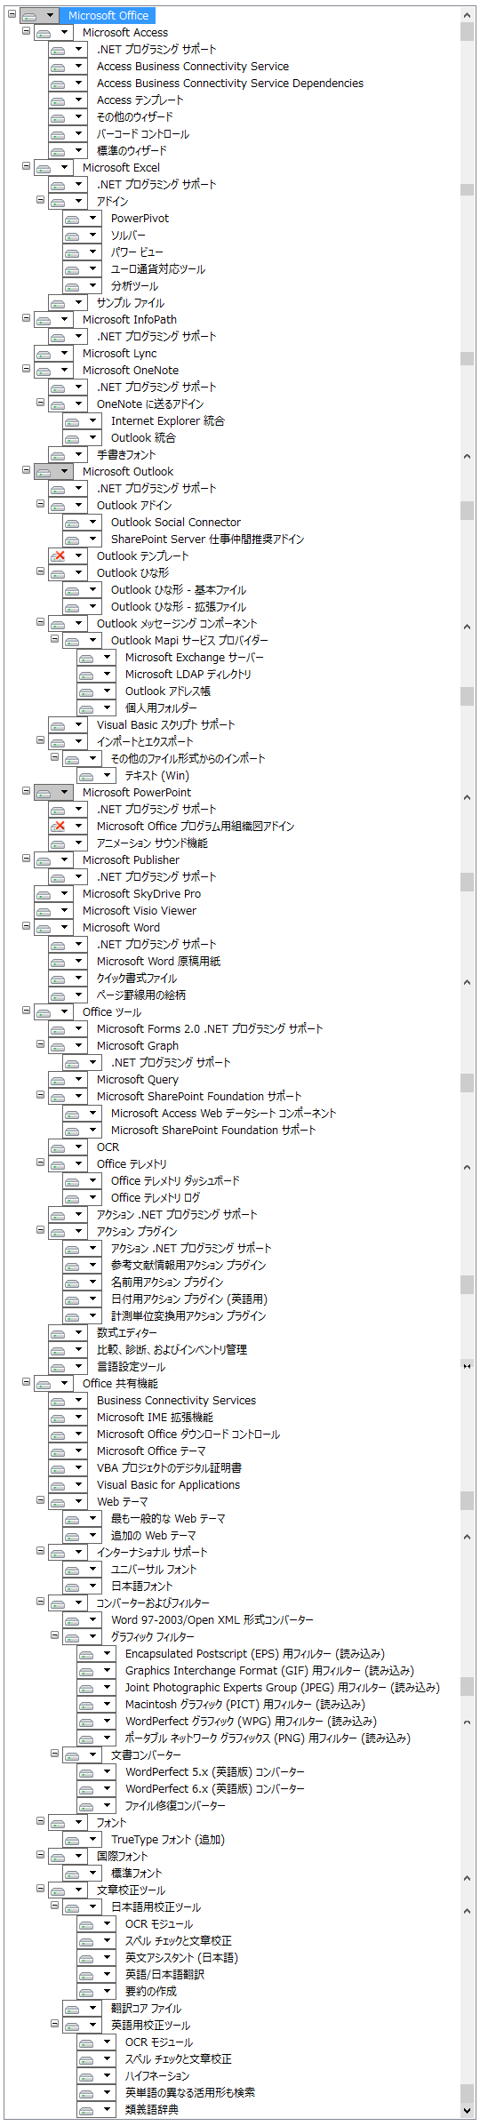Viewport: 480px width, 2126px height.
Task: Click the drive icon beside Microsoft Office root
Action: (30, 16)
